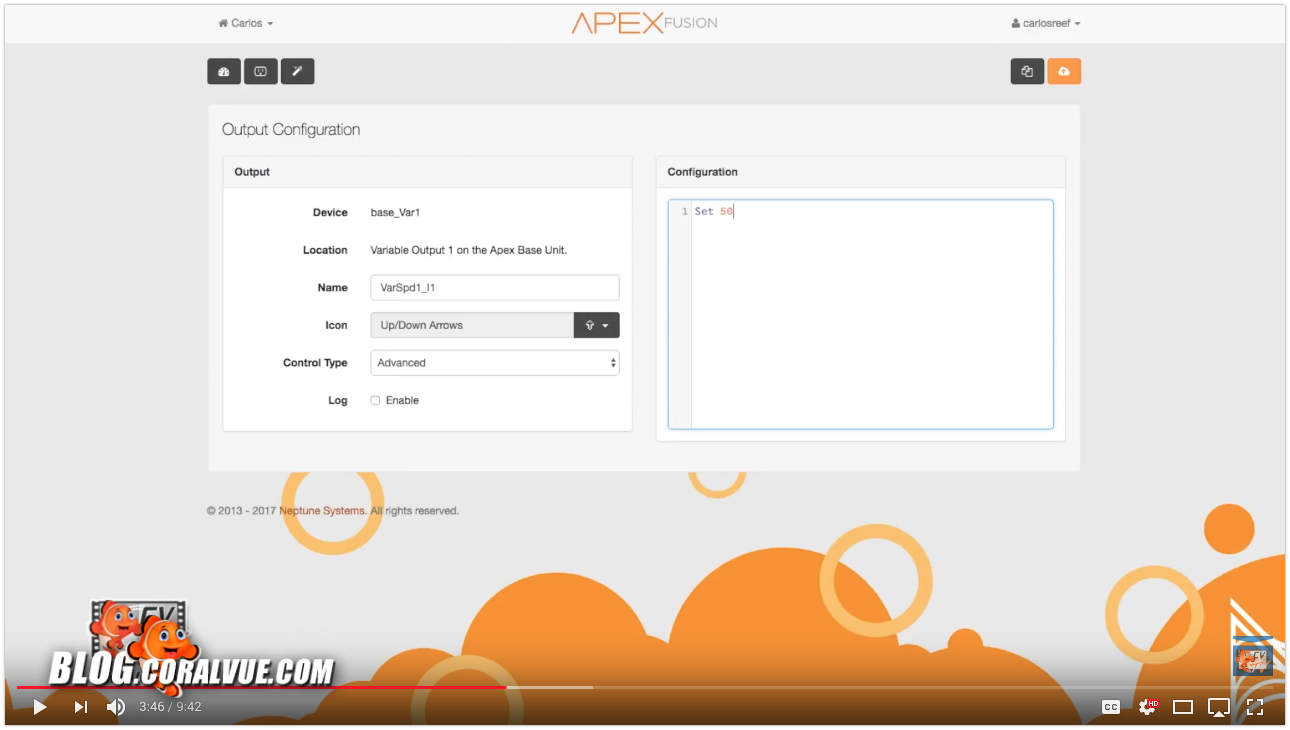Play the video
Screen dimensions: 1290x730
40,707
